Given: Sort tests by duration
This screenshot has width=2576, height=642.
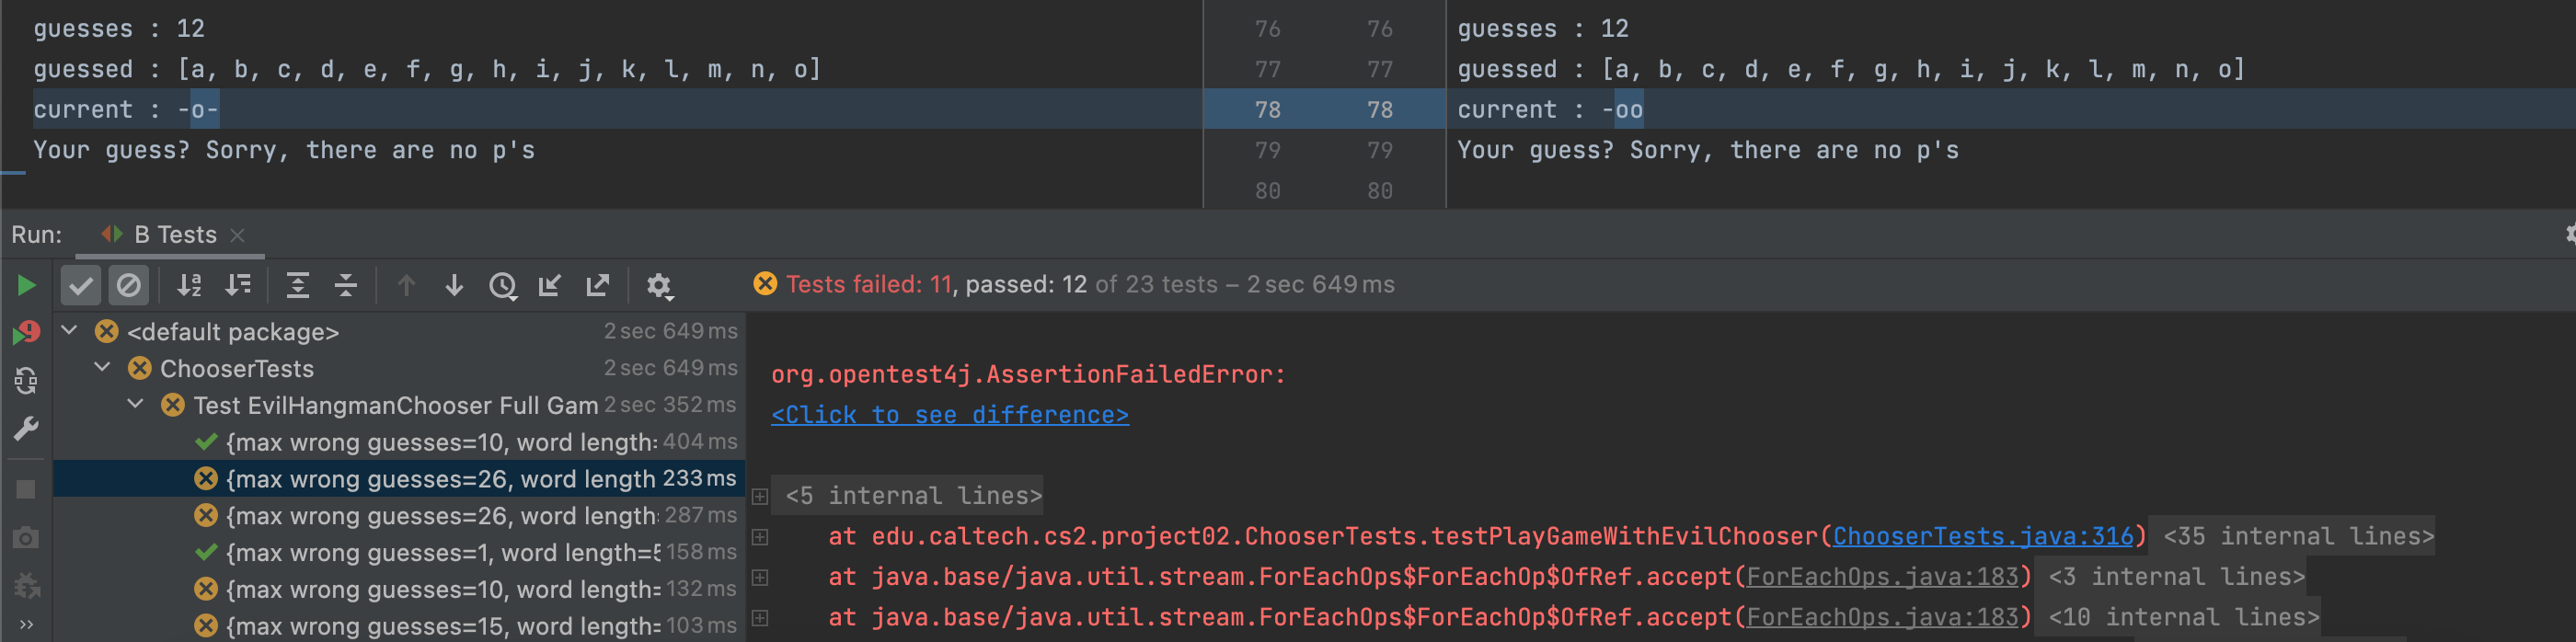Looking at the screenshot, I should (238, 286).
